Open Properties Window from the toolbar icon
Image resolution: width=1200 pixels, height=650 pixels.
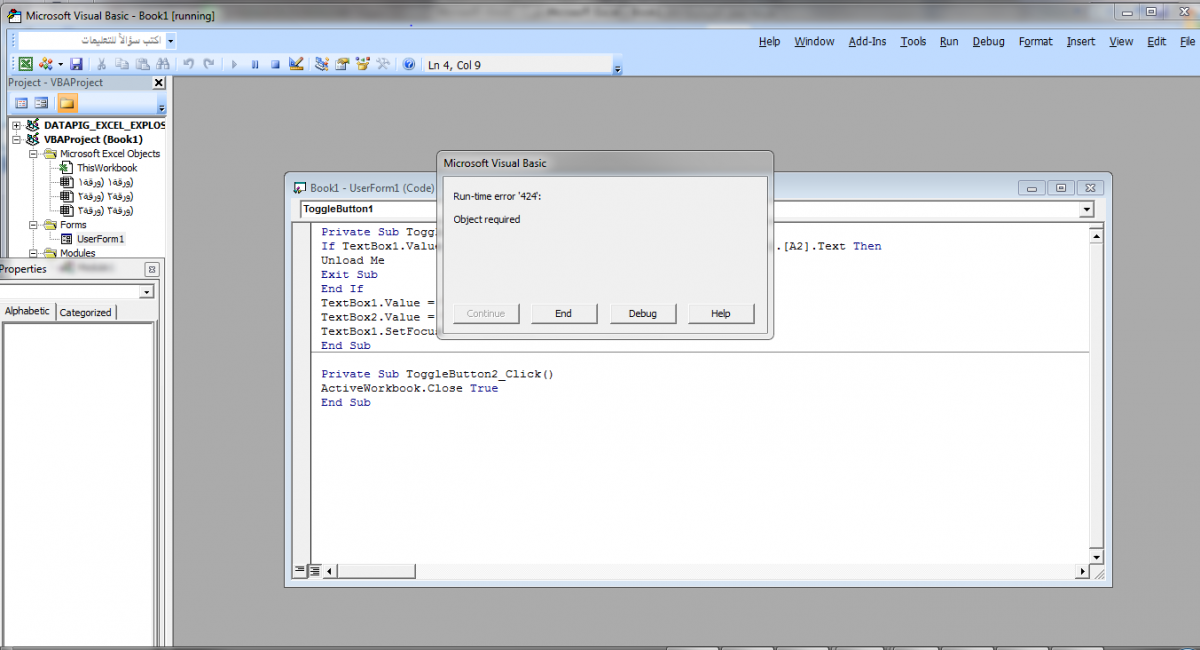pyautogui.click(x=342, y=64)
